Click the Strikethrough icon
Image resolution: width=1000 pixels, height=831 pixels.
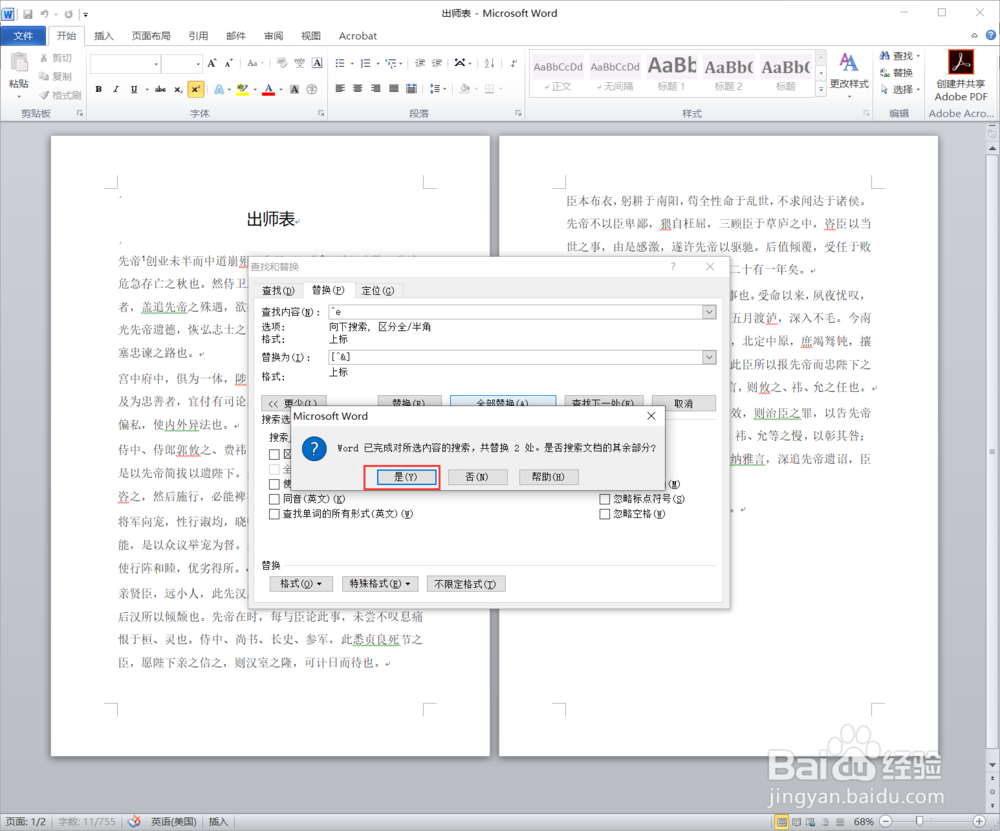point(160,89)
